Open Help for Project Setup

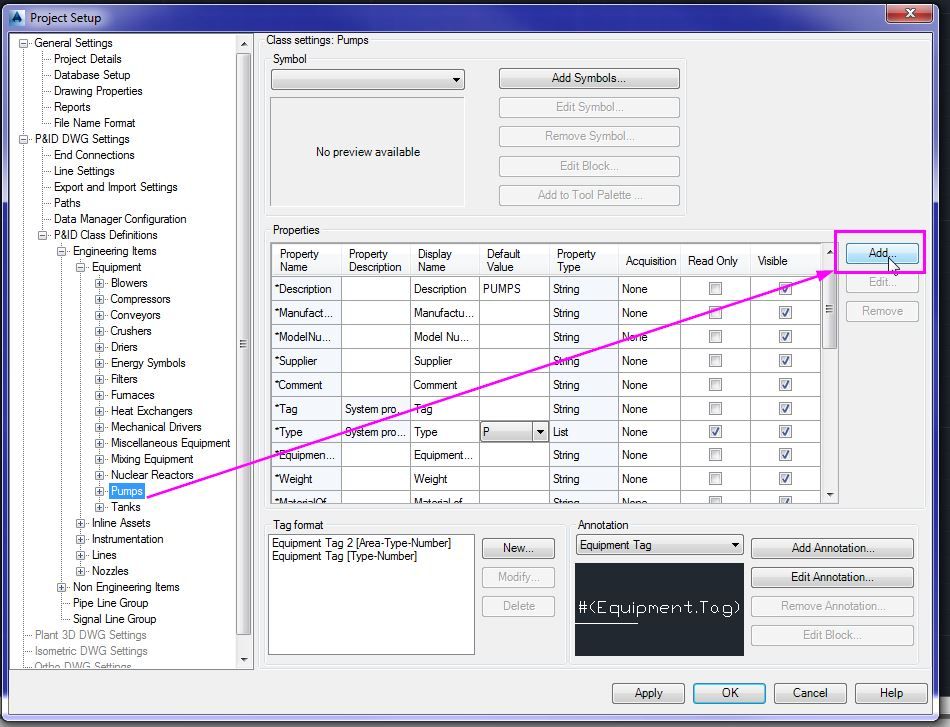point(891,693)
